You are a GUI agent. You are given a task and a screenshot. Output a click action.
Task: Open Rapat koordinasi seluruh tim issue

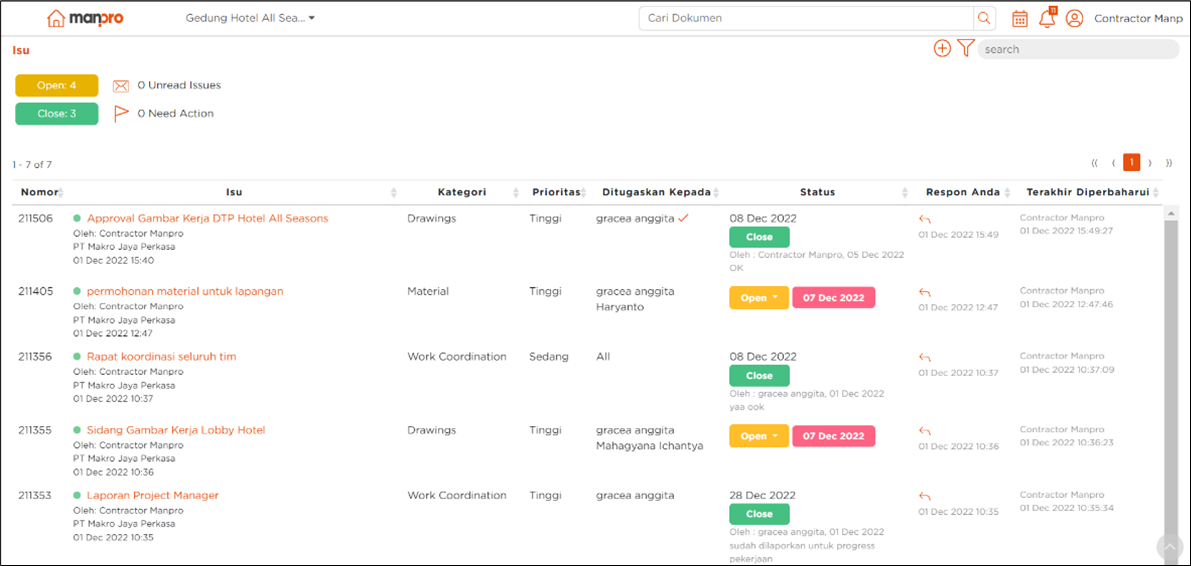coord(161,356)
